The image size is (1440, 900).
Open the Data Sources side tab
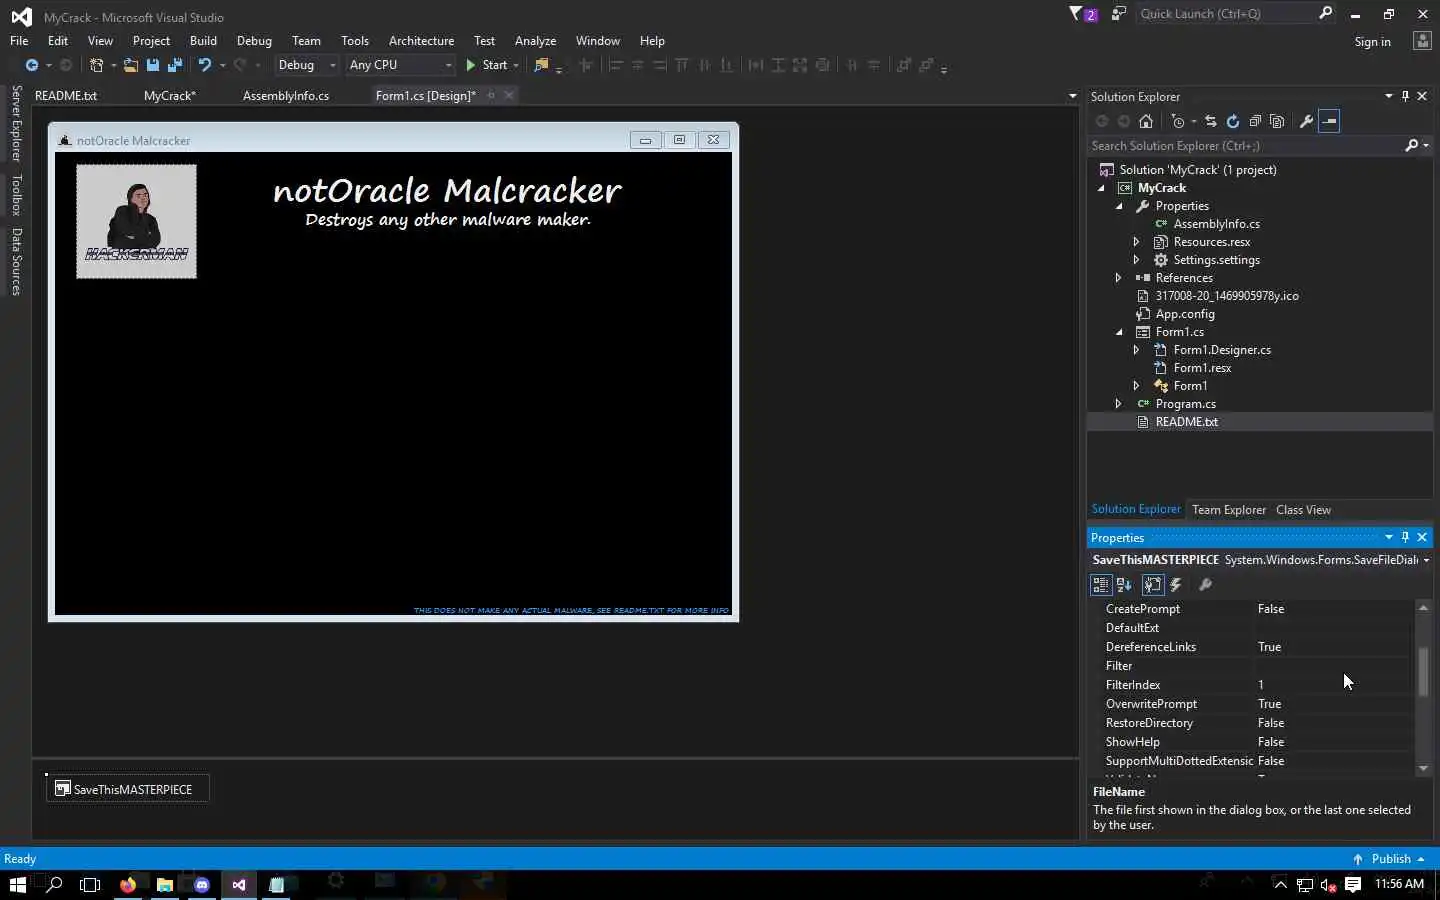pyautogui.click(x=16, y=262)
